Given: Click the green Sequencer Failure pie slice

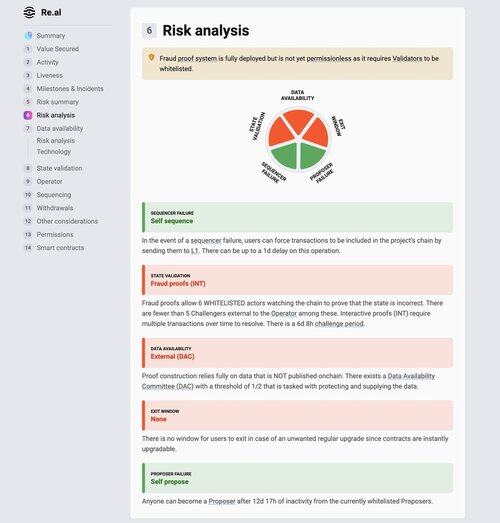Looking at the screenshot, I should pos(285,156).
